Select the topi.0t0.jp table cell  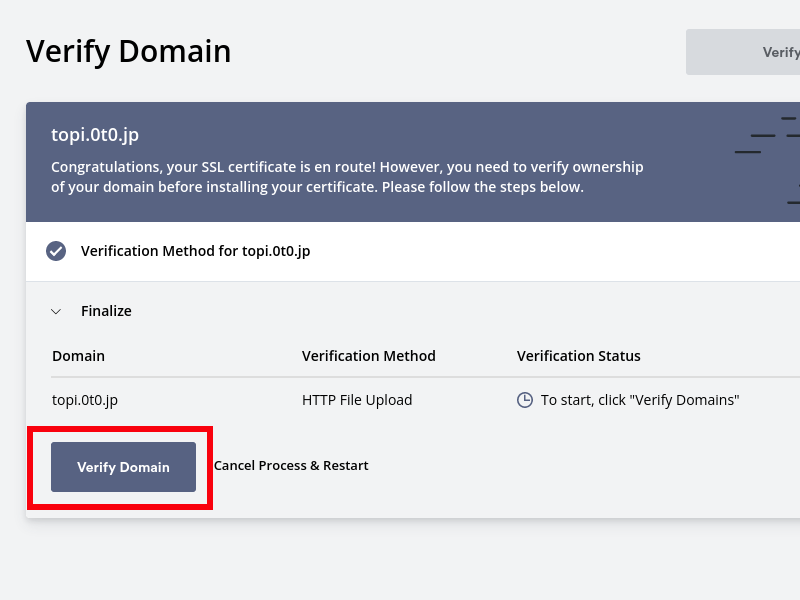click(x=85, y=400)
